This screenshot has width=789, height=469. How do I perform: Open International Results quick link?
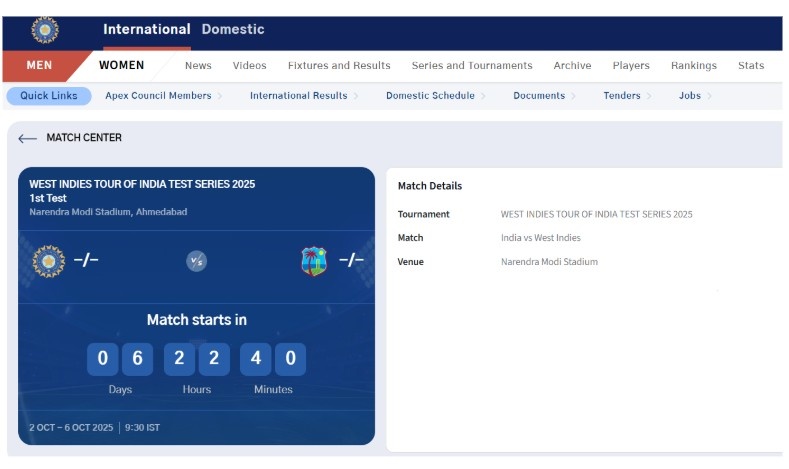[x=298, y=96]
